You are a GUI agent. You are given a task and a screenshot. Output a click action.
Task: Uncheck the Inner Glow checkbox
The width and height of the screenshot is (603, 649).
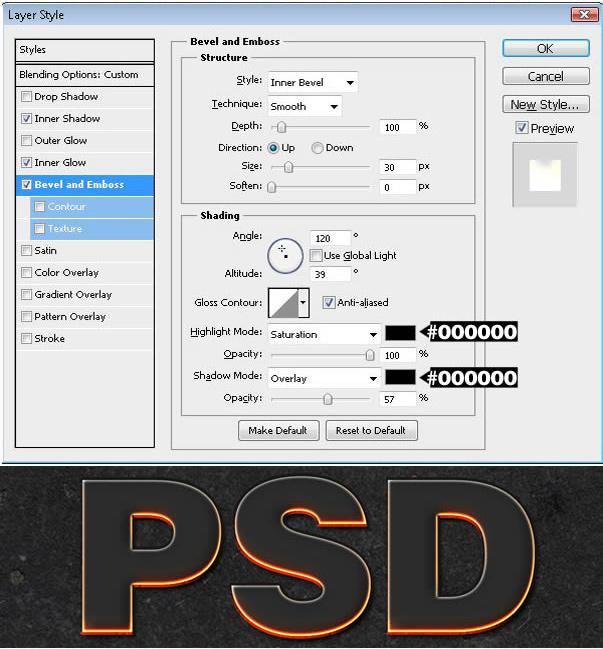click(x=26, y=162)
